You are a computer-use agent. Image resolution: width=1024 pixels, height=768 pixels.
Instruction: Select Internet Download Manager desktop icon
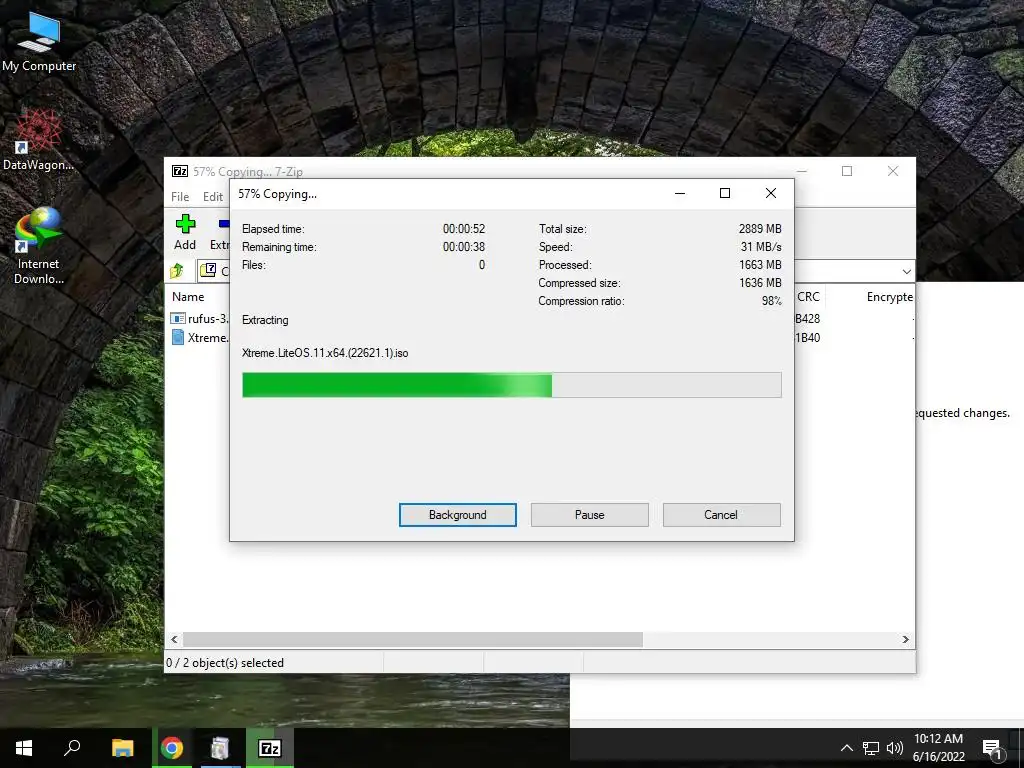pos(39,246)
